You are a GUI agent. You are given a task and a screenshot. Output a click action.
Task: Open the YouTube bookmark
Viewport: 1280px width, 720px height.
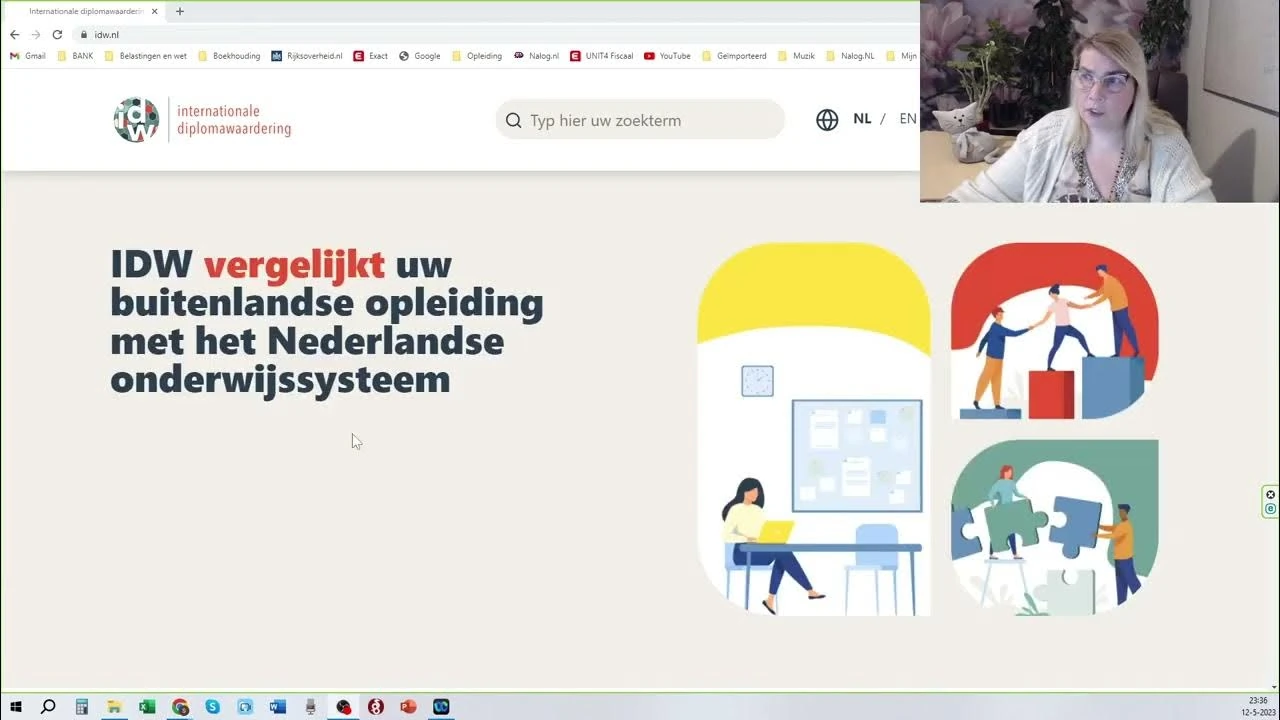(667, 56)
